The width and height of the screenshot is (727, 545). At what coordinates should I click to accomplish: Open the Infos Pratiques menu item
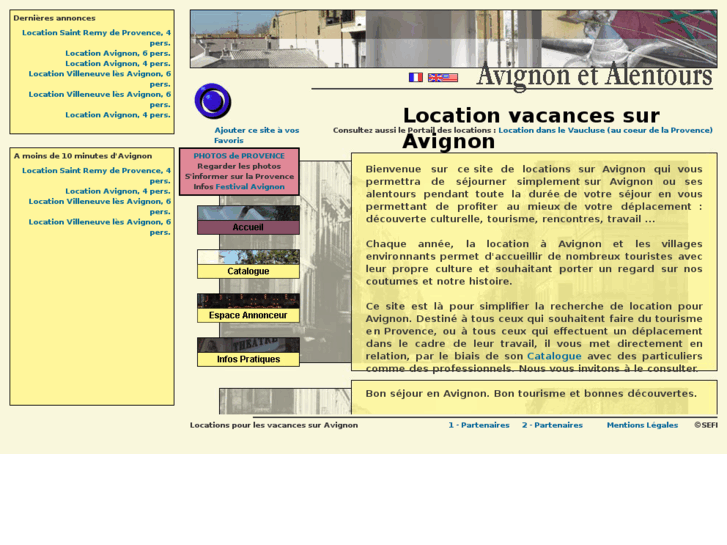coord(248,352)
